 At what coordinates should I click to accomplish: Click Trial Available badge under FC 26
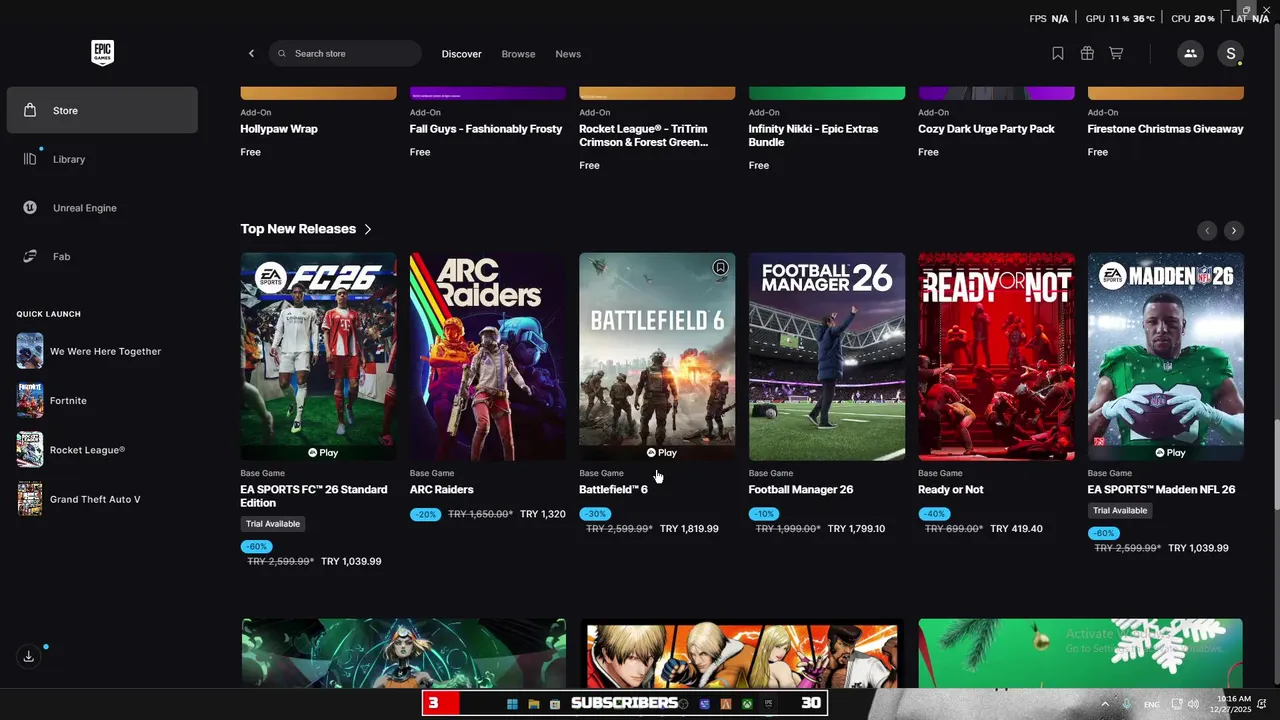coord(273,524)
